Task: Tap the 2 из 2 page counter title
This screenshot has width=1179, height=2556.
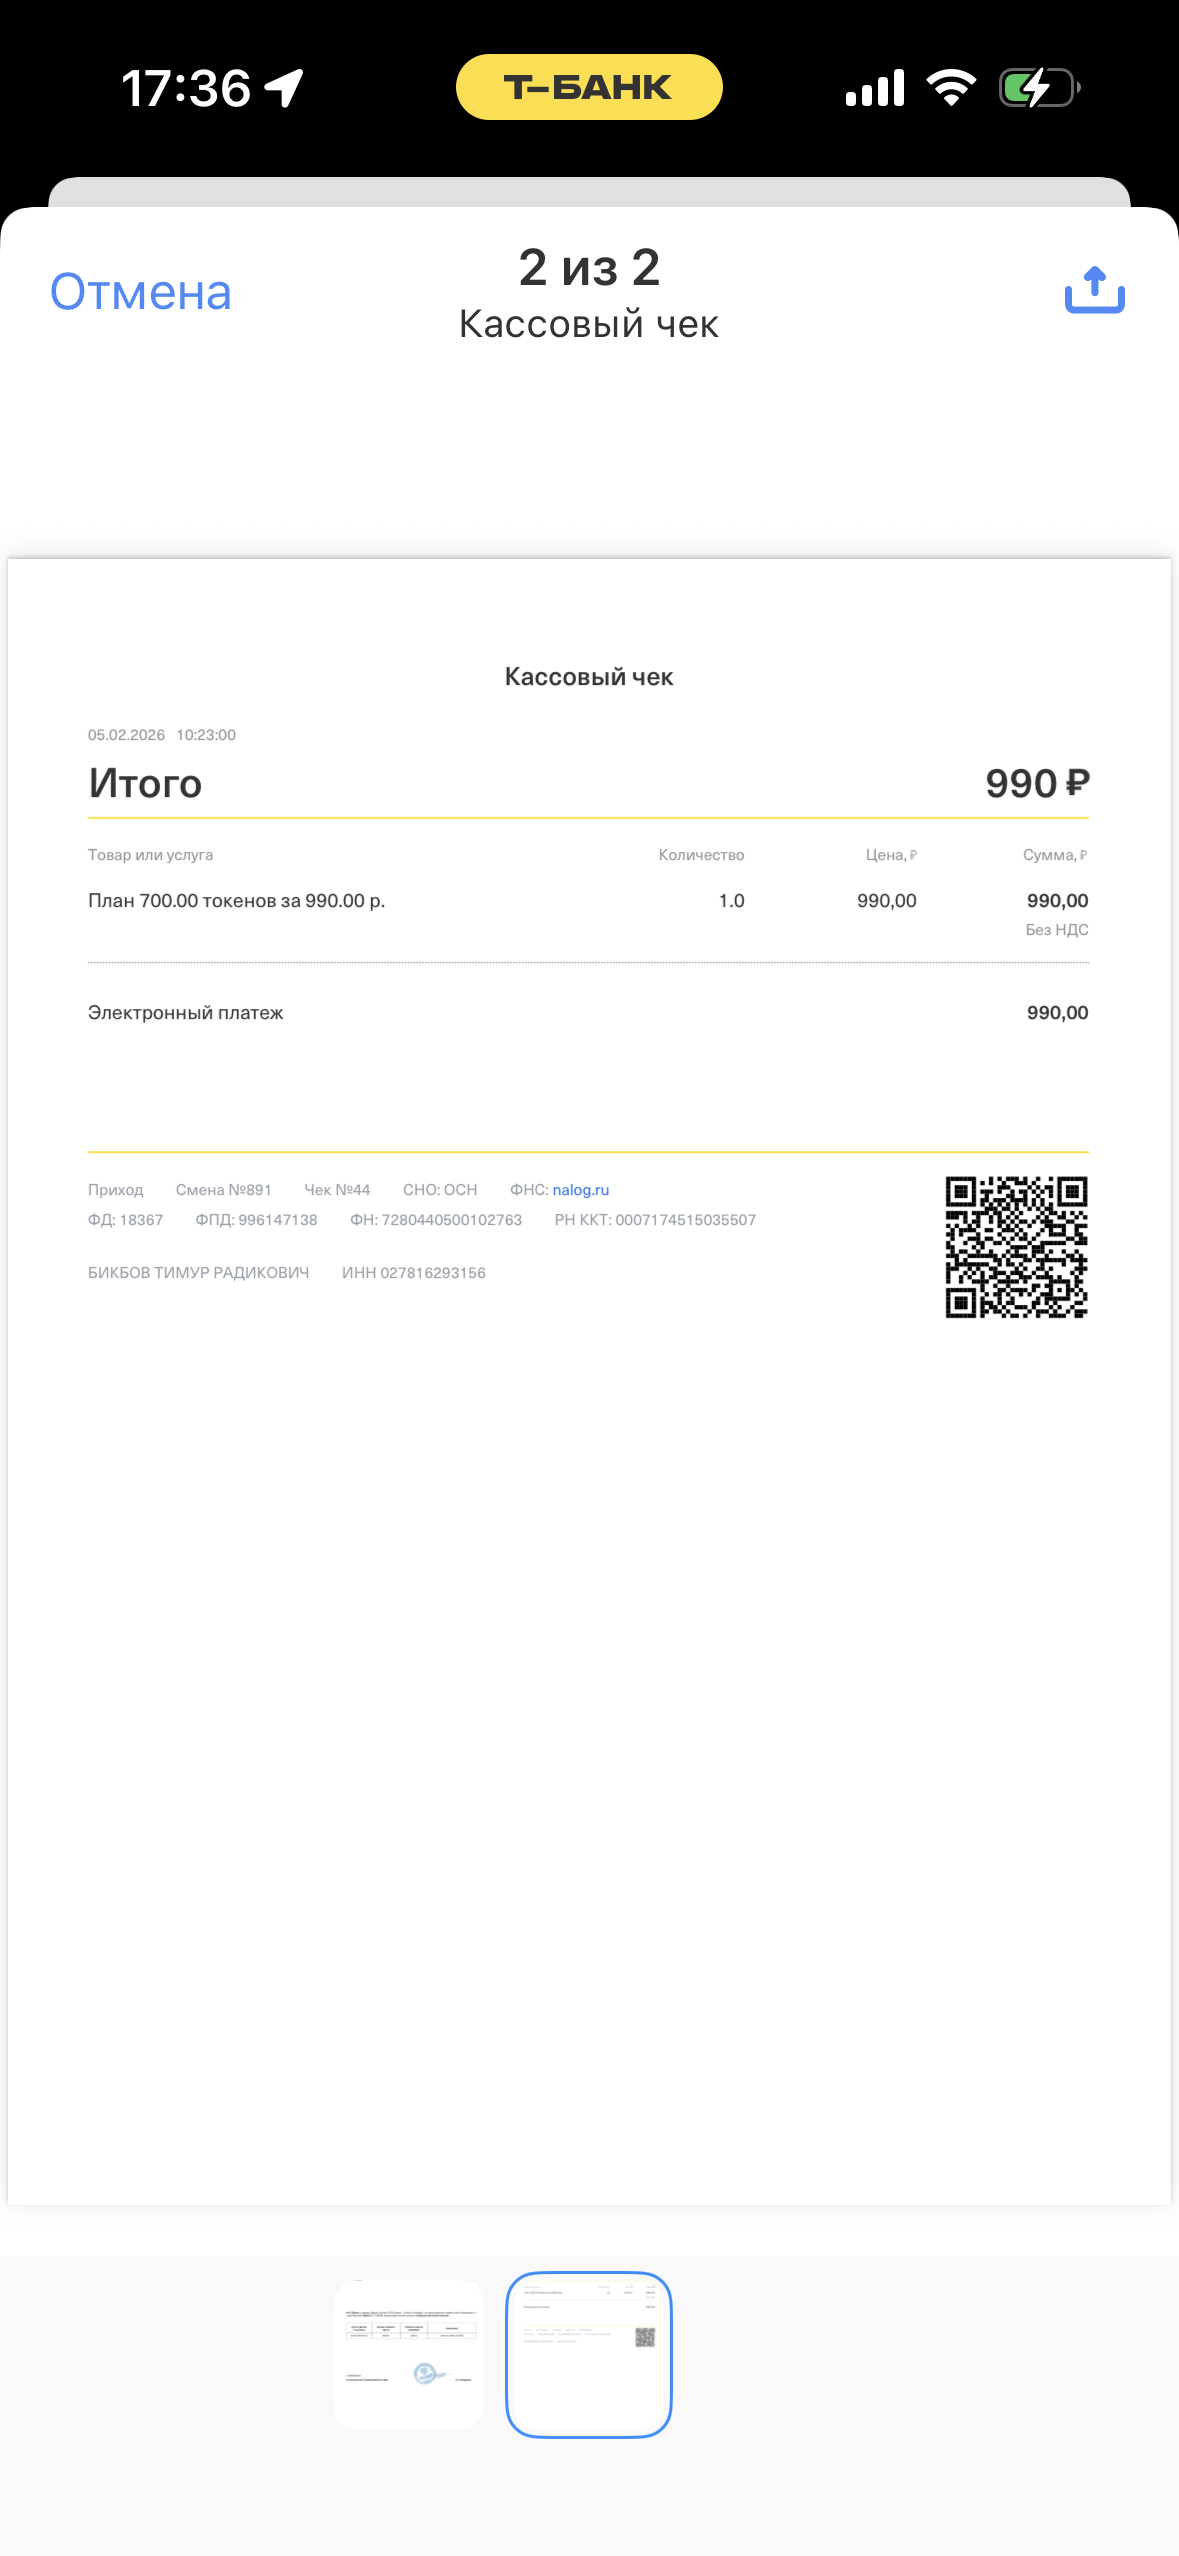Action: click(x=589, y=268)
